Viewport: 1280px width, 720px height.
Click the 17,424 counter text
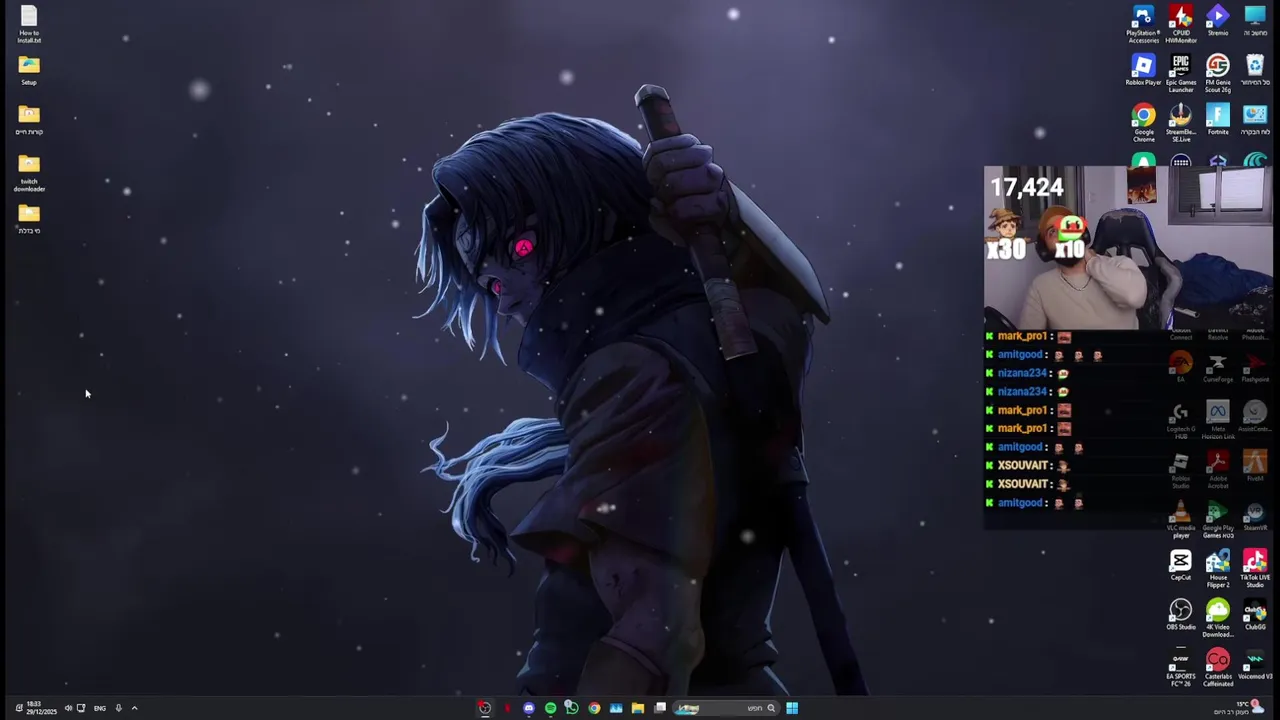tap(1027, 187)
